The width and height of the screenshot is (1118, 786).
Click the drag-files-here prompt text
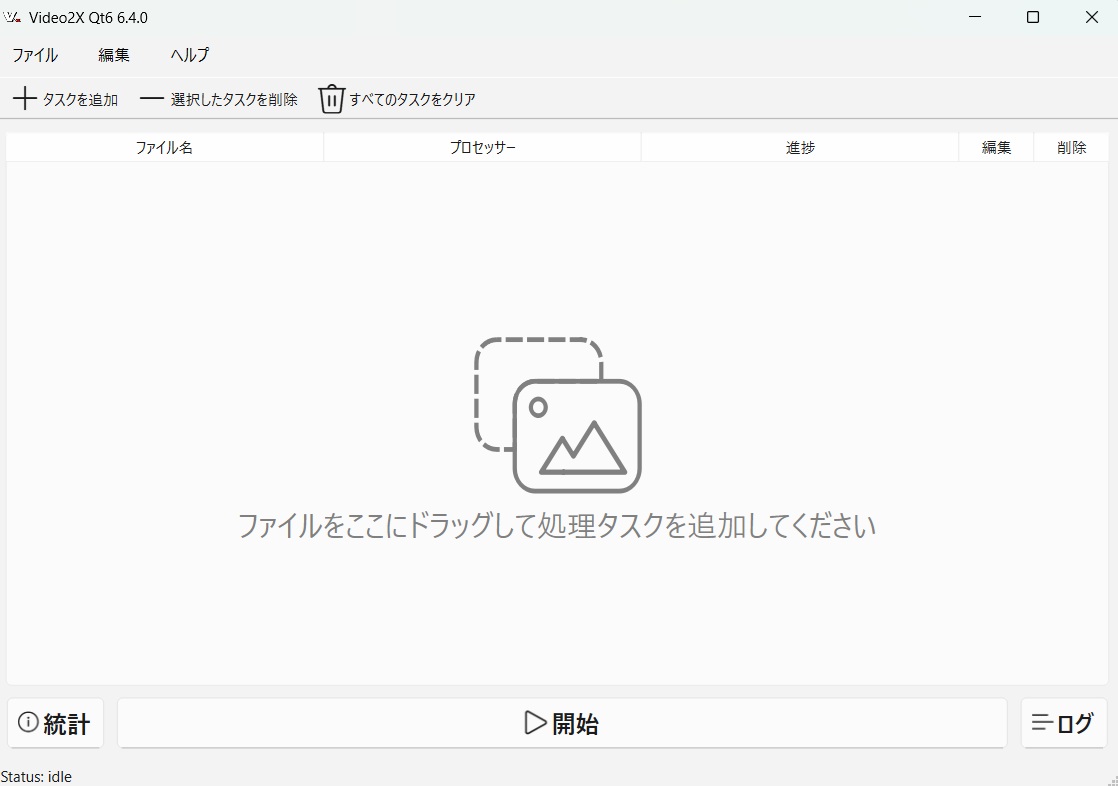(557, 525)
